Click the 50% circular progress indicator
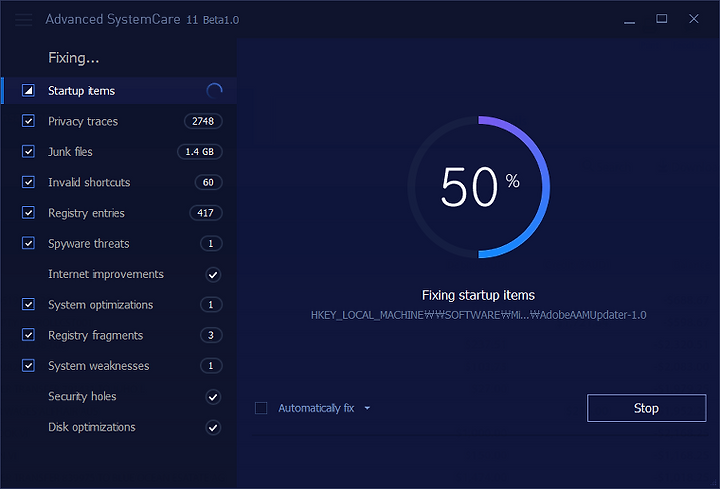Image resolution: width=720 pixels, height=489 pixels. [478, 187]
